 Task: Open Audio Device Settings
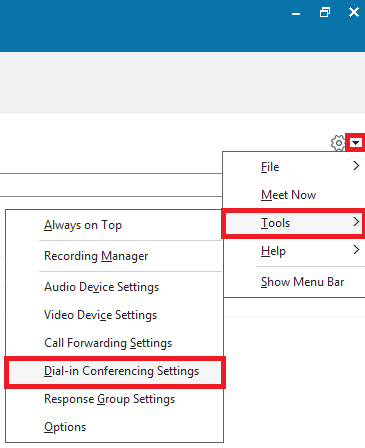114,287
